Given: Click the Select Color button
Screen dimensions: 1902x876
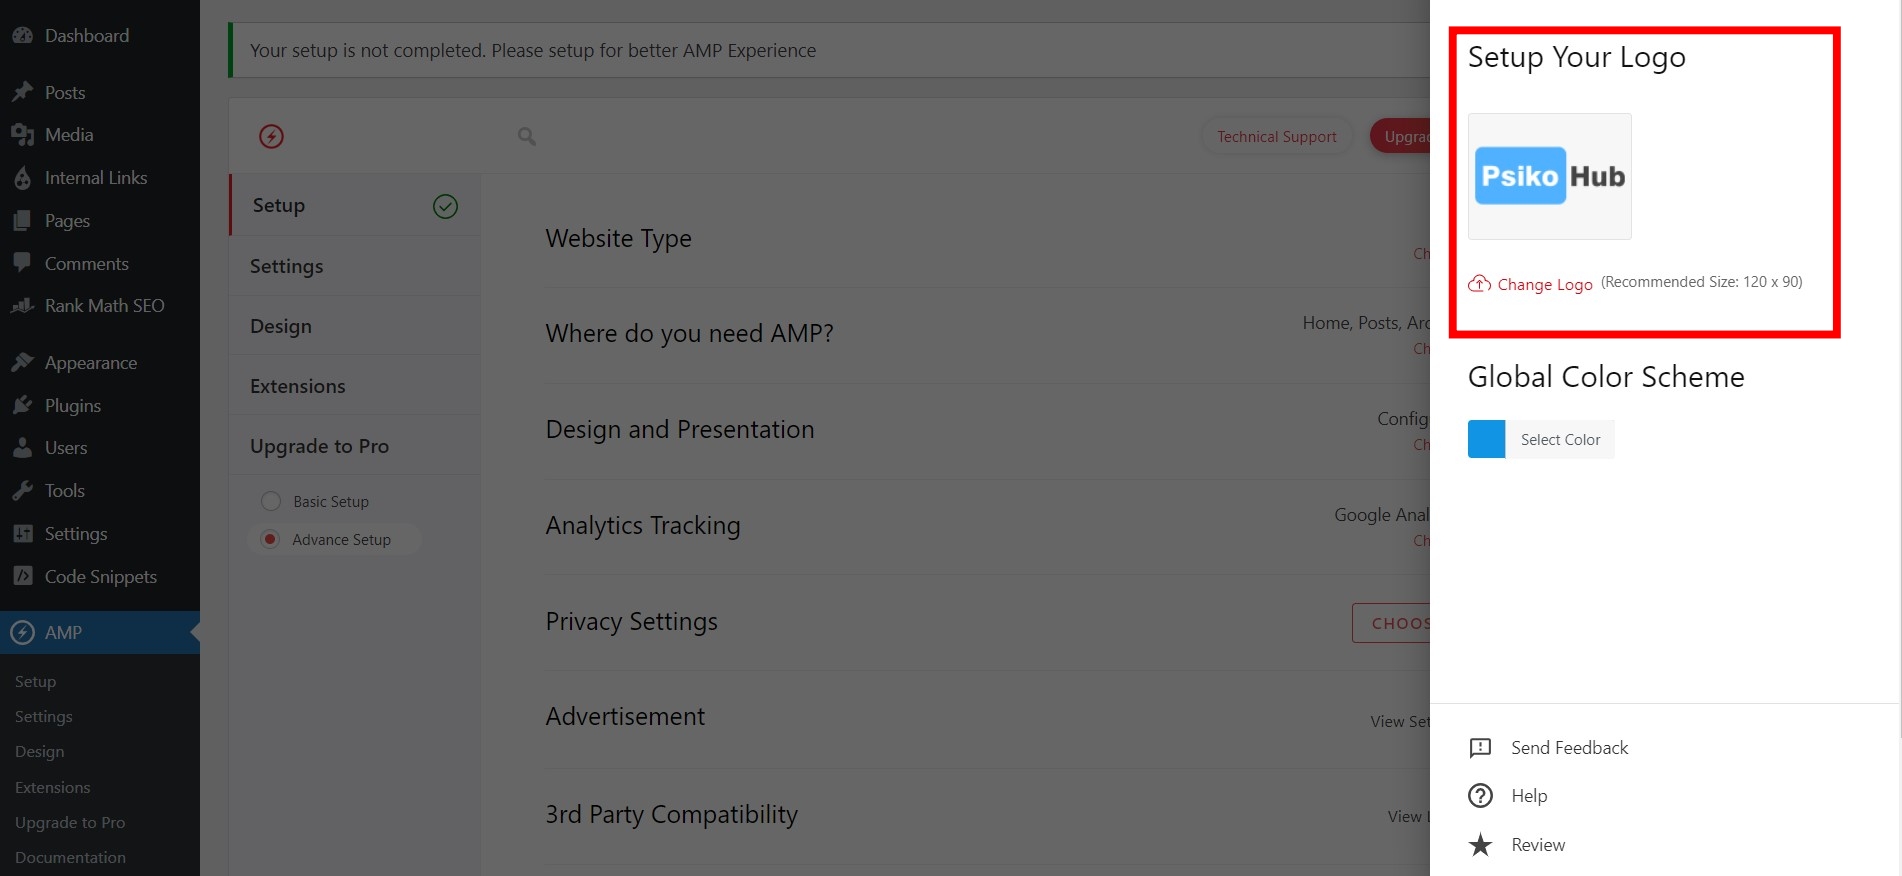Looking at the screenshot, I should pos(1560,440).
